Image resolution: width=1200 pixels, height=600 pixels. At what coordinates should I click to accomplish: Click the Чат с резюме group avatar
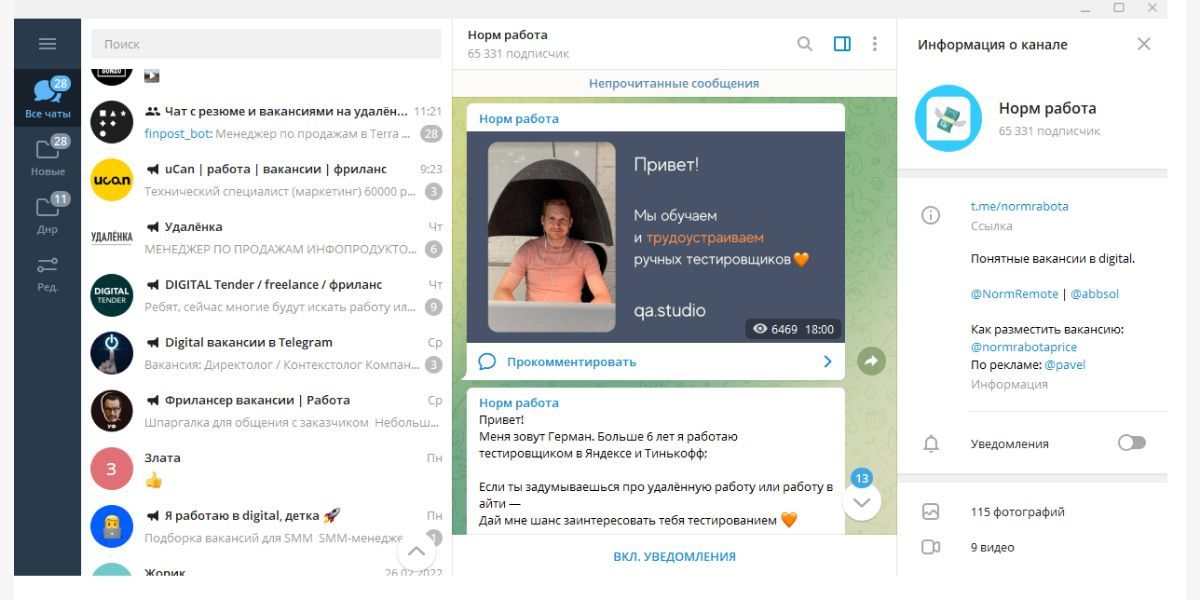click(x=112, y=122)
